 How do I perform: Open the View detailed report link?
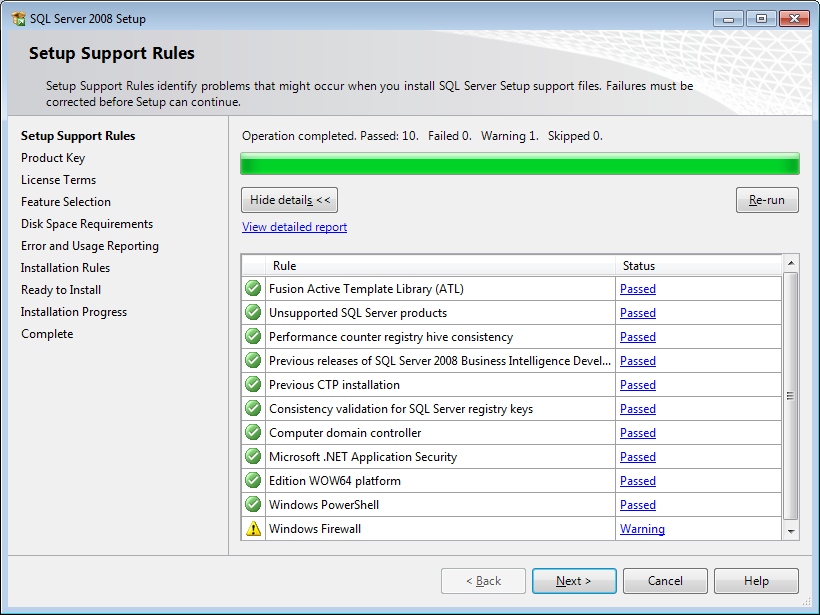point(294,227)
